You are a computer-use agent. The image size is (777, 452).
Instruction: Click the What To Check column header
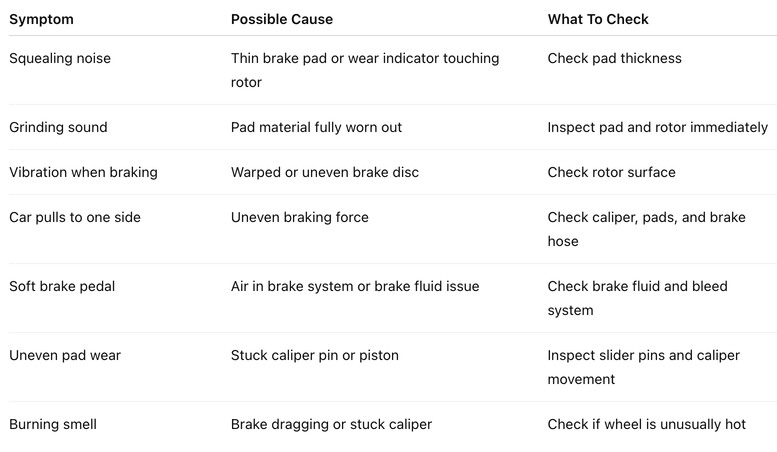[x=598, y=19]
